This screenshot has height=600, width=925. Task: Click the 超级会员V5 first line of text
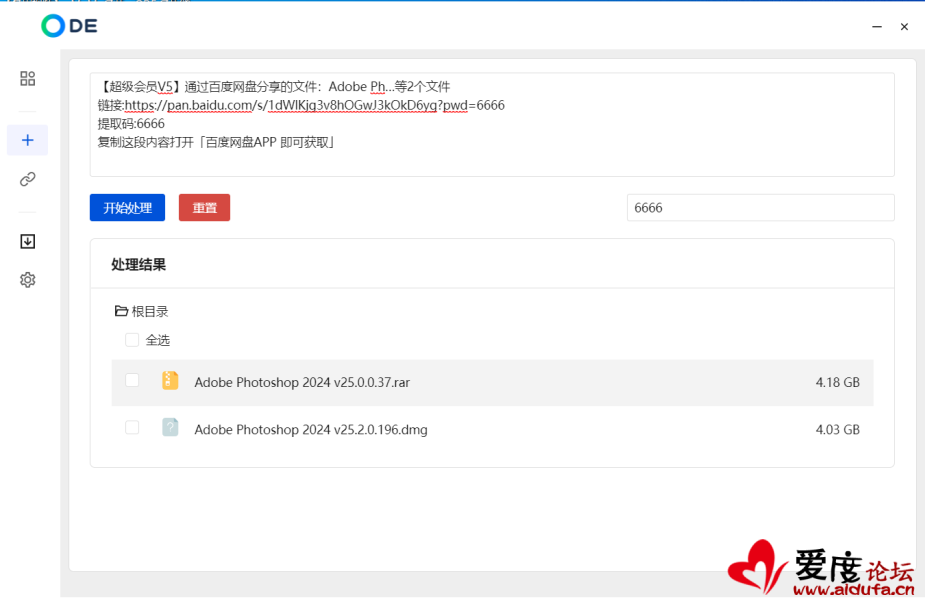click(274, 87)
